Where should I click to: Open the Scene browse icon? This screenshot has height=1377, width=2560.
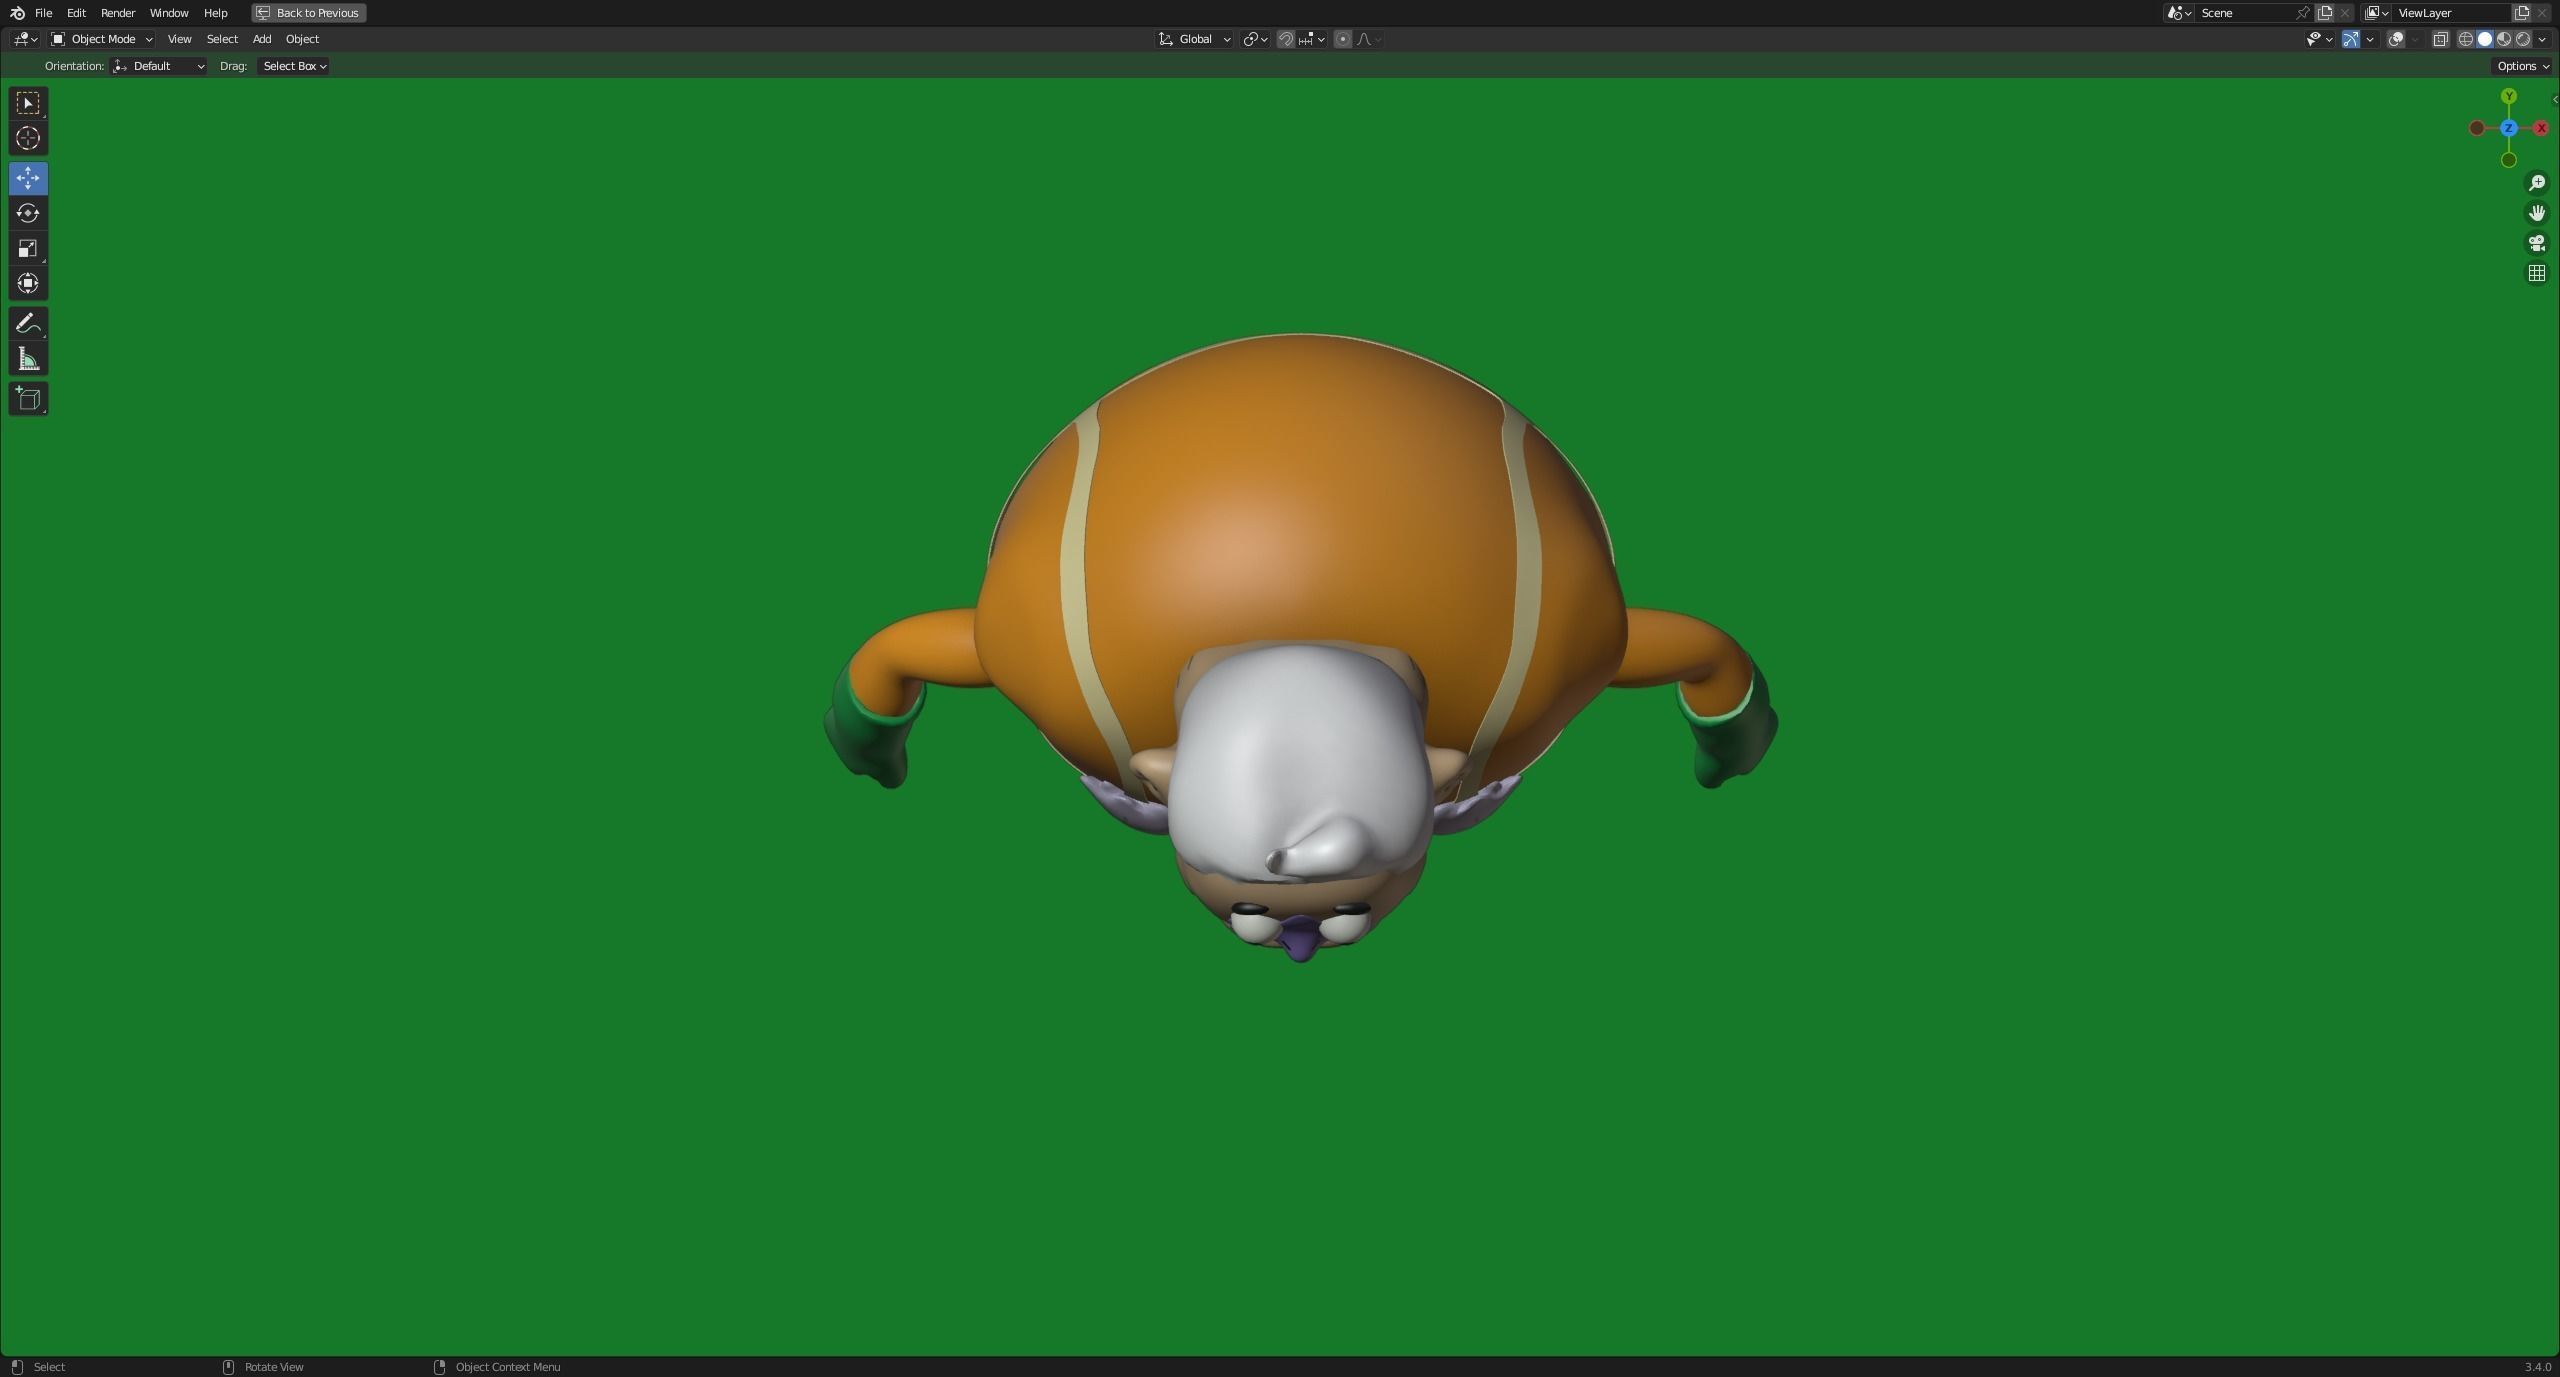click(x=2179, y=13)
